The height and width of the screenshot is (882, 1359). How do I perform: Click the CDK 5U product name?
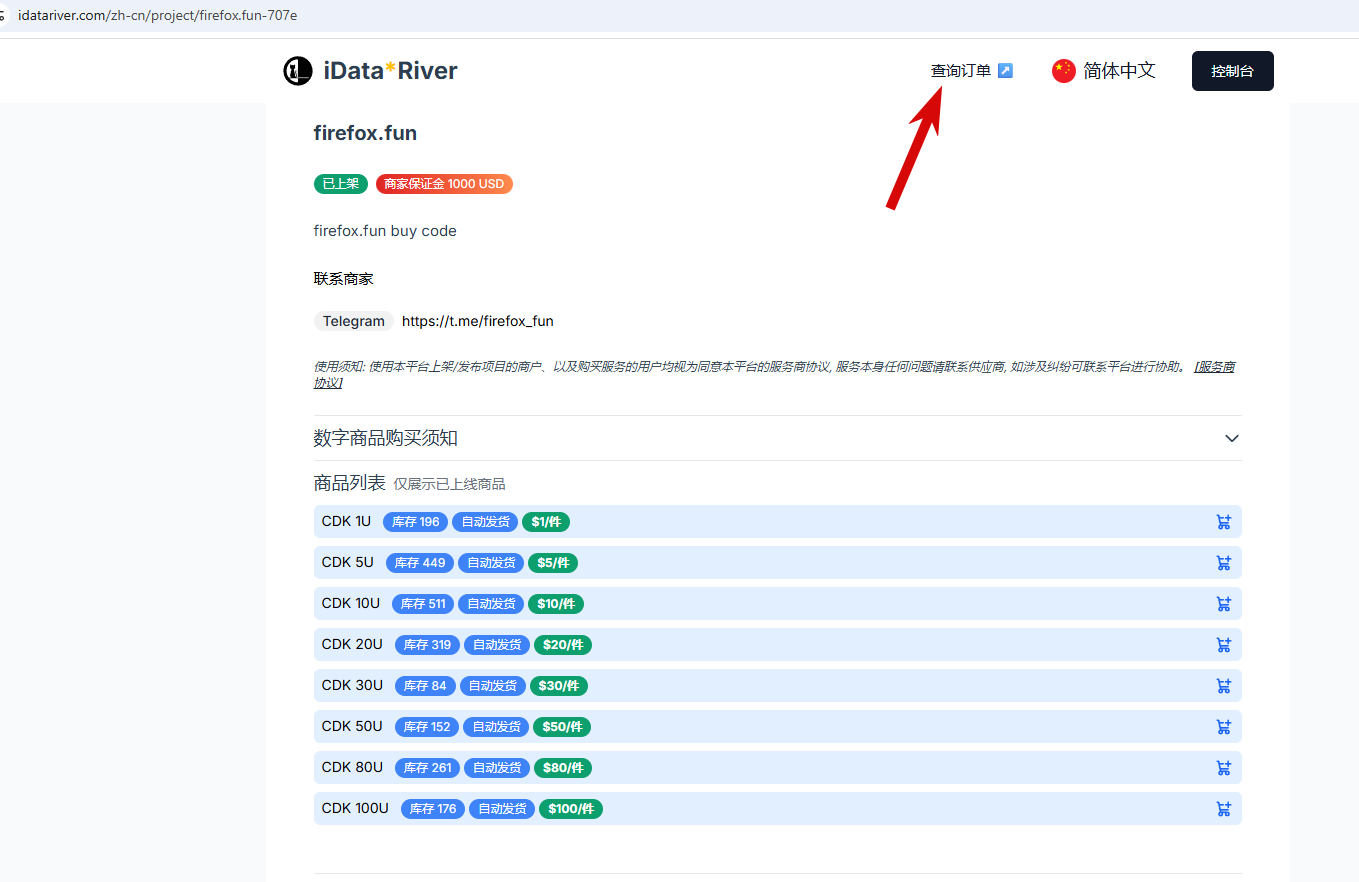[348, 562]
